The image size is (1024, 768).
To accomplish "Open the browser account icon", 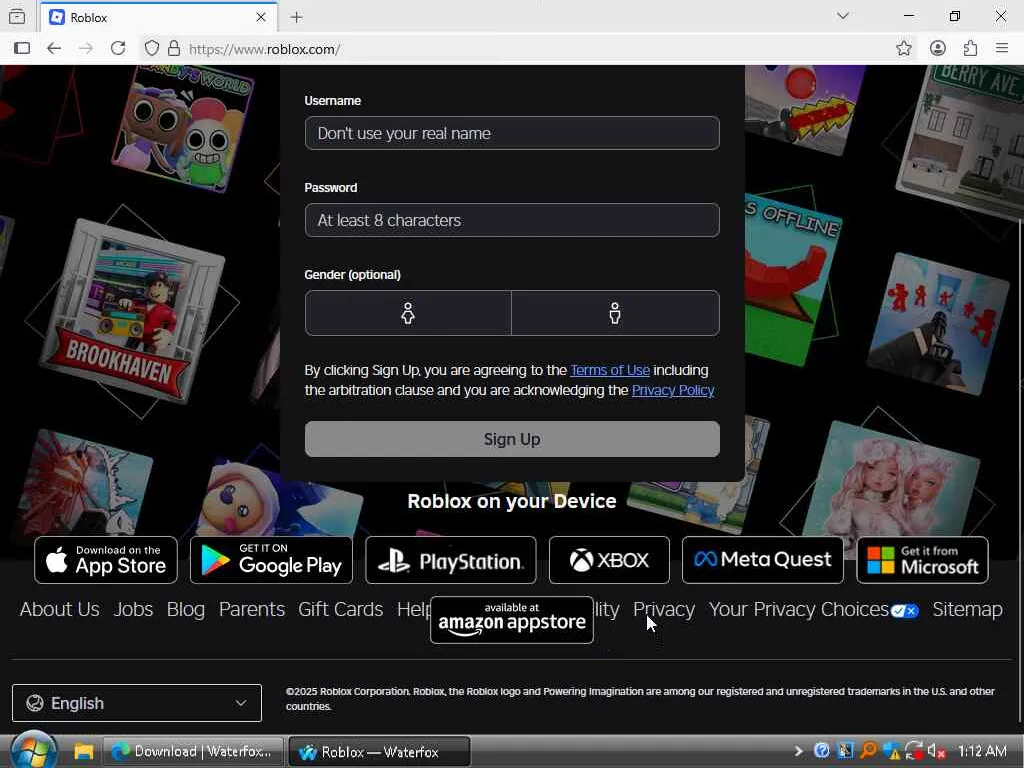I will (x=938, y=48).
